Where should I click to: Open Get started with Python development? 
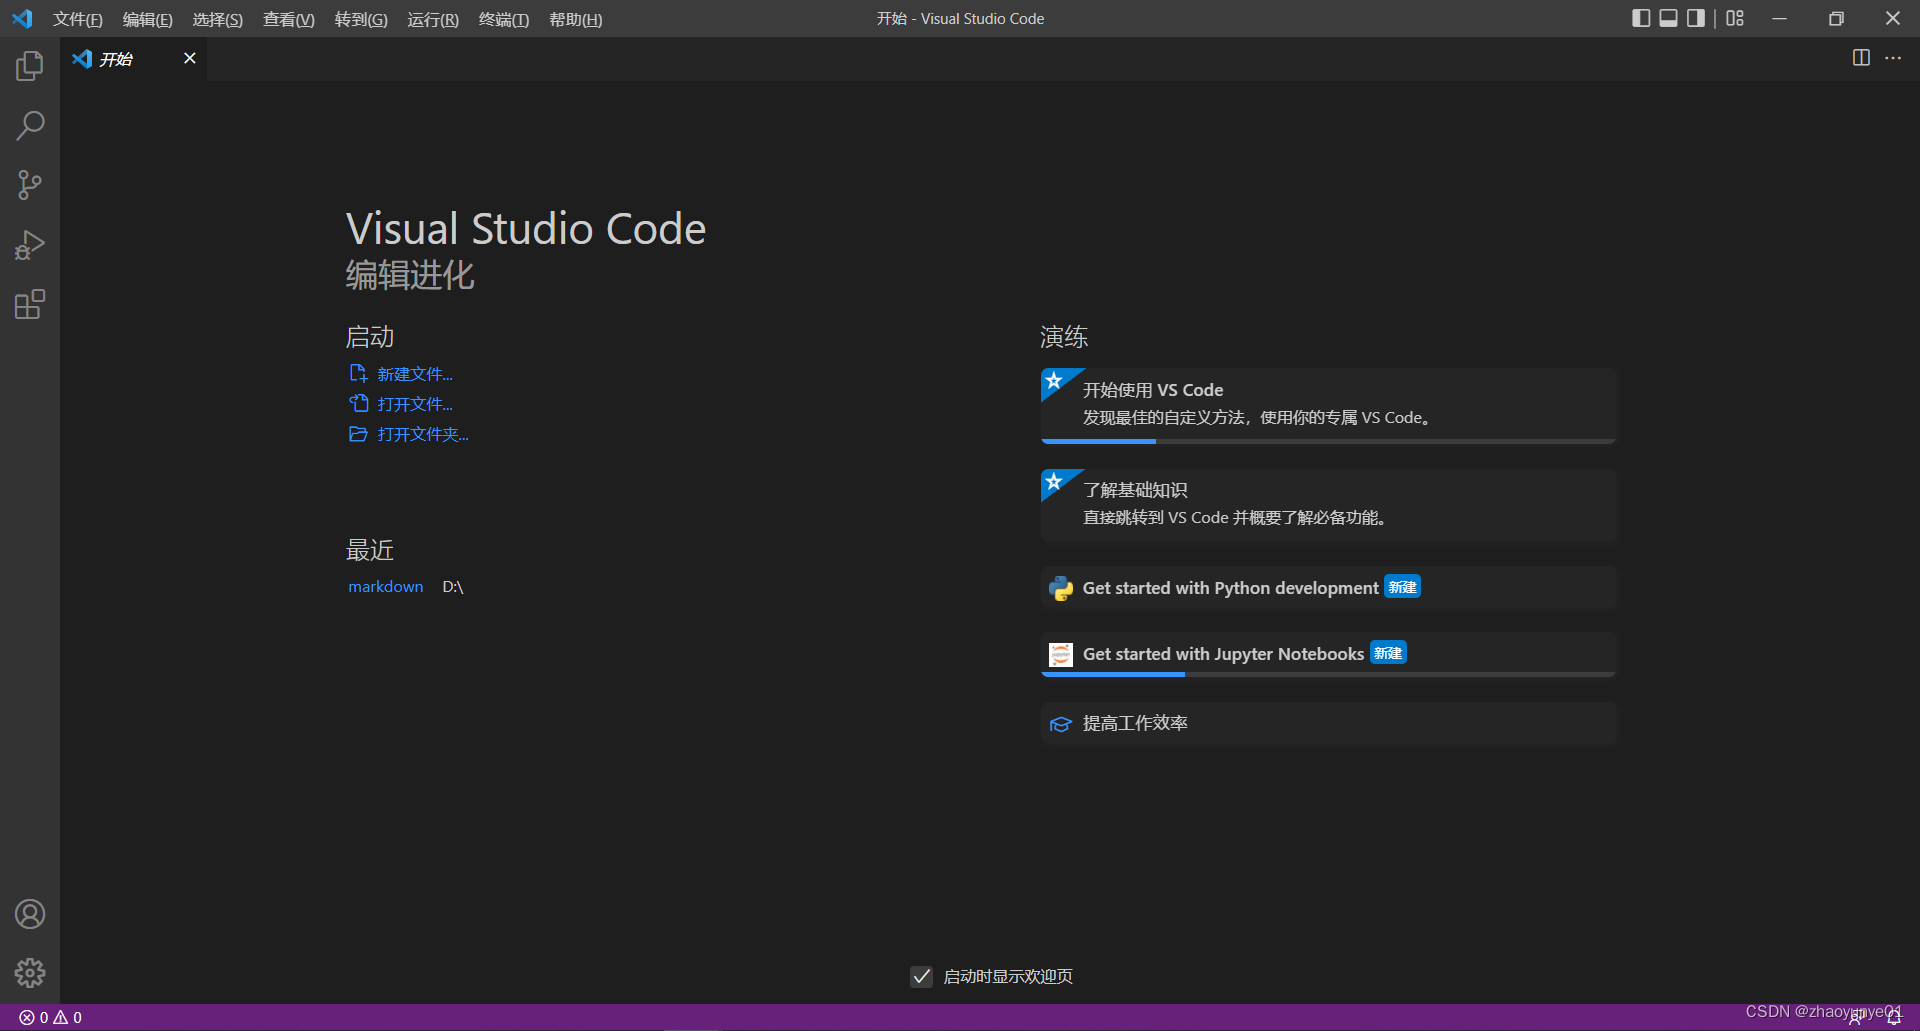pyautogui.click(x=1328, y=588)
